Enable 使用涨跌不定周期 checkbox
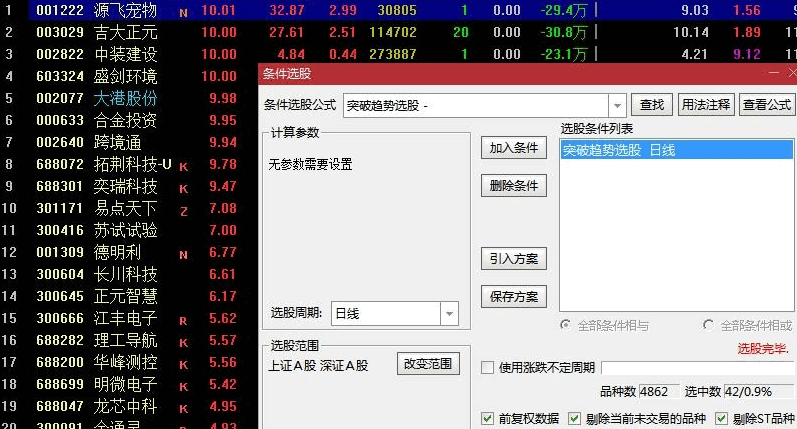Image resolution: width=797 pixels, height=429 pixels. coord(487,367)
